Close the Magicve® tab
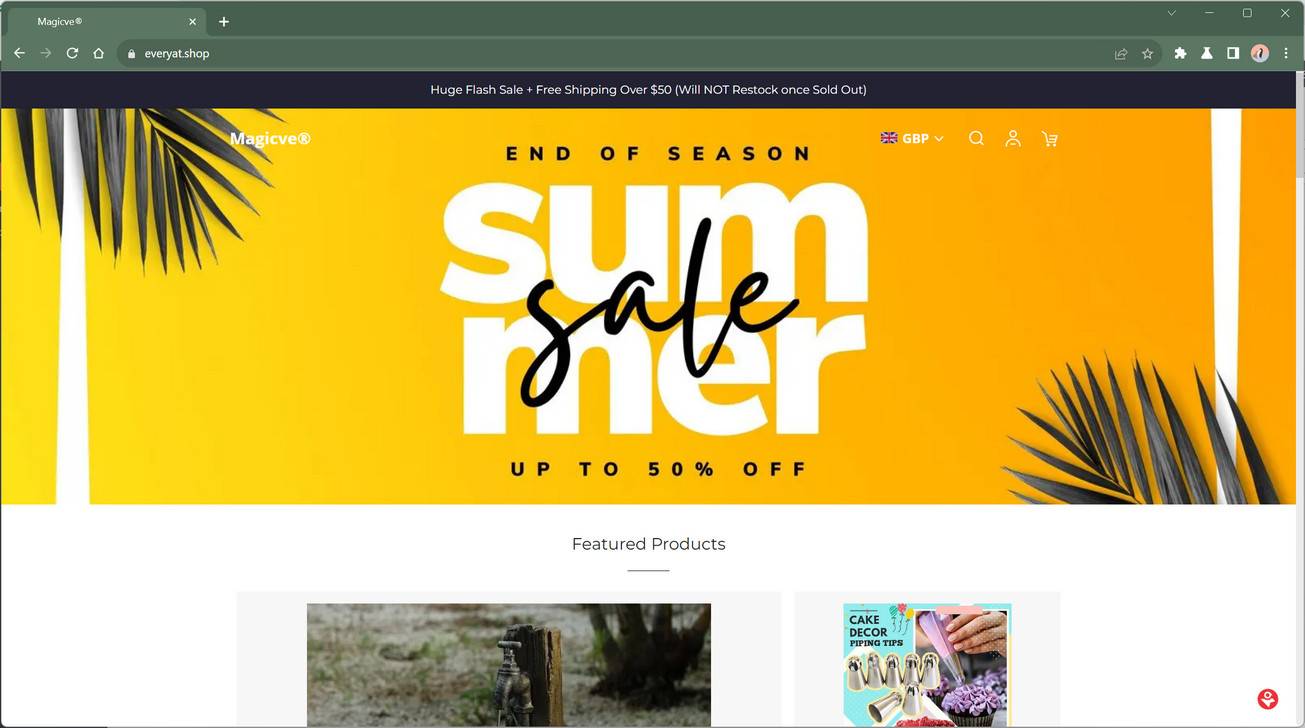This screenshot has width=1305, height=728. [x=192, y=22]
